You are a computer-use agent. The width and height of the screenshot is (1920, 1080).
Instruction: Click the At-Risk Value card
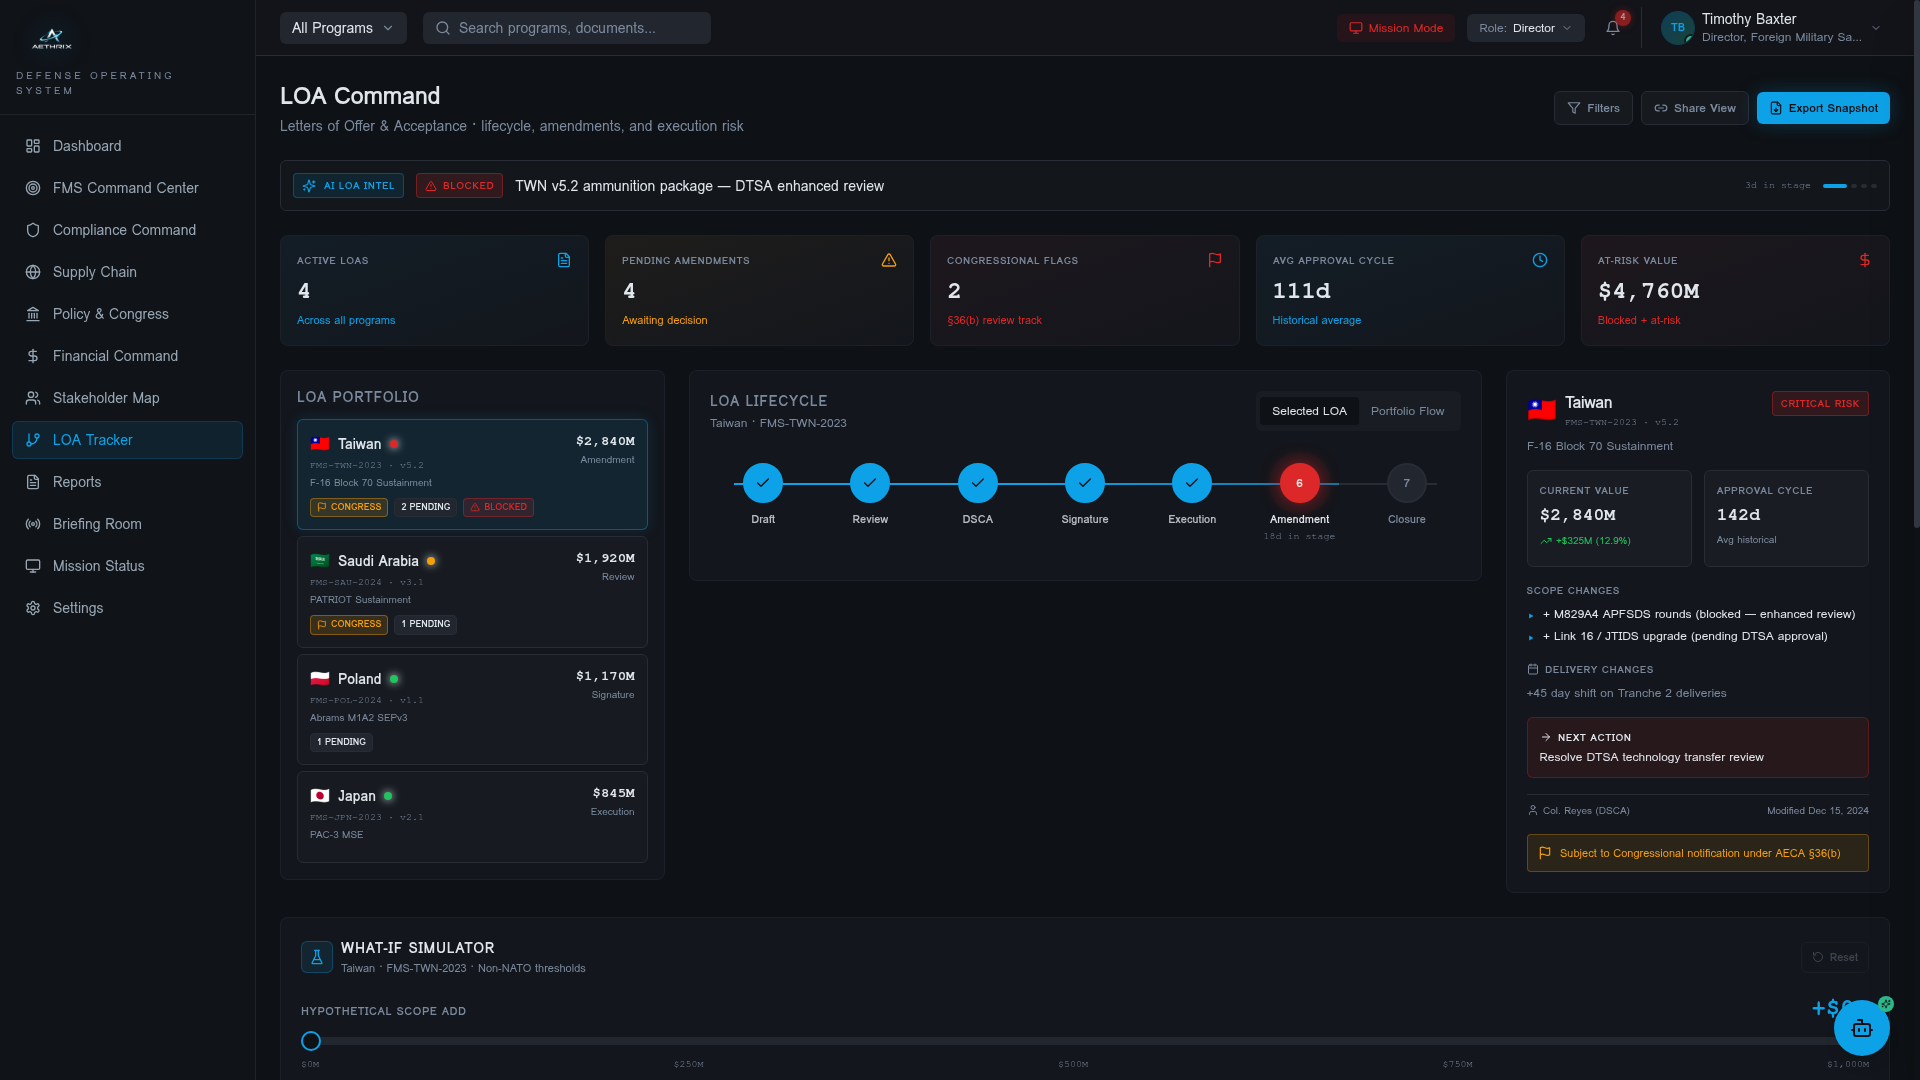click(1734, 290)
